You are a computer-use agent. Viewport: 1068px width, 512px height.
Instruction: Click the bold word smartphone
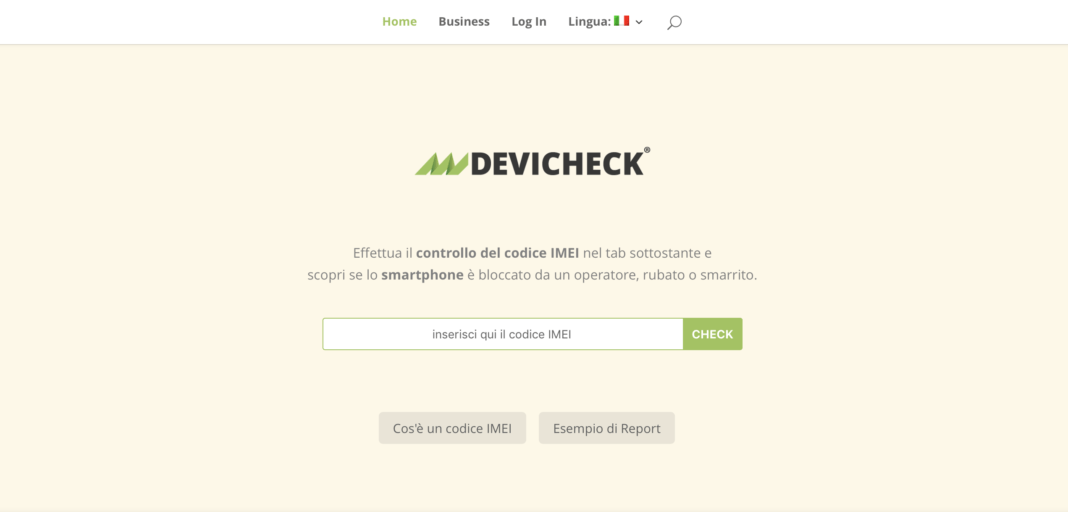(422, 276)
